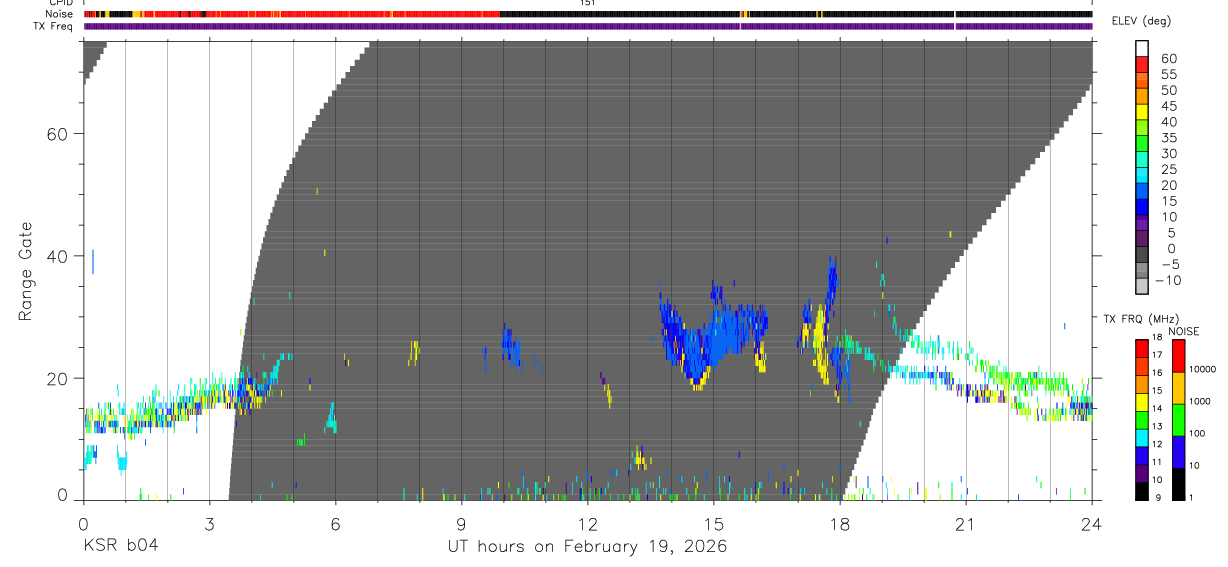Screen dimensions: 1228x567
Task: Click the blue echo patch near 10 UT, gate 25
Action: click(x=511, y=347)
